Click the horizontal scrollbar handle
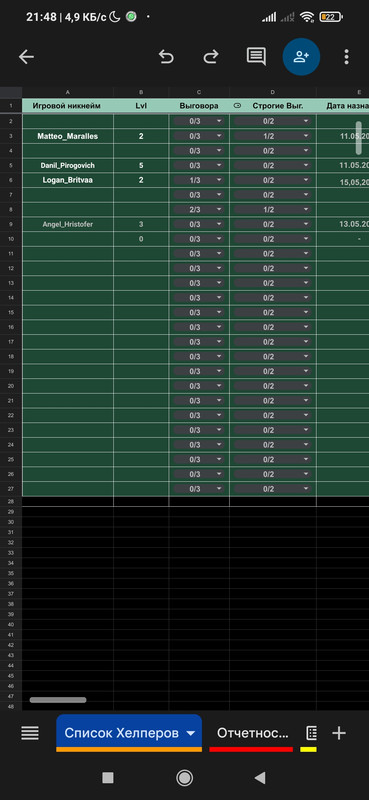 click(x=58, y=700)
